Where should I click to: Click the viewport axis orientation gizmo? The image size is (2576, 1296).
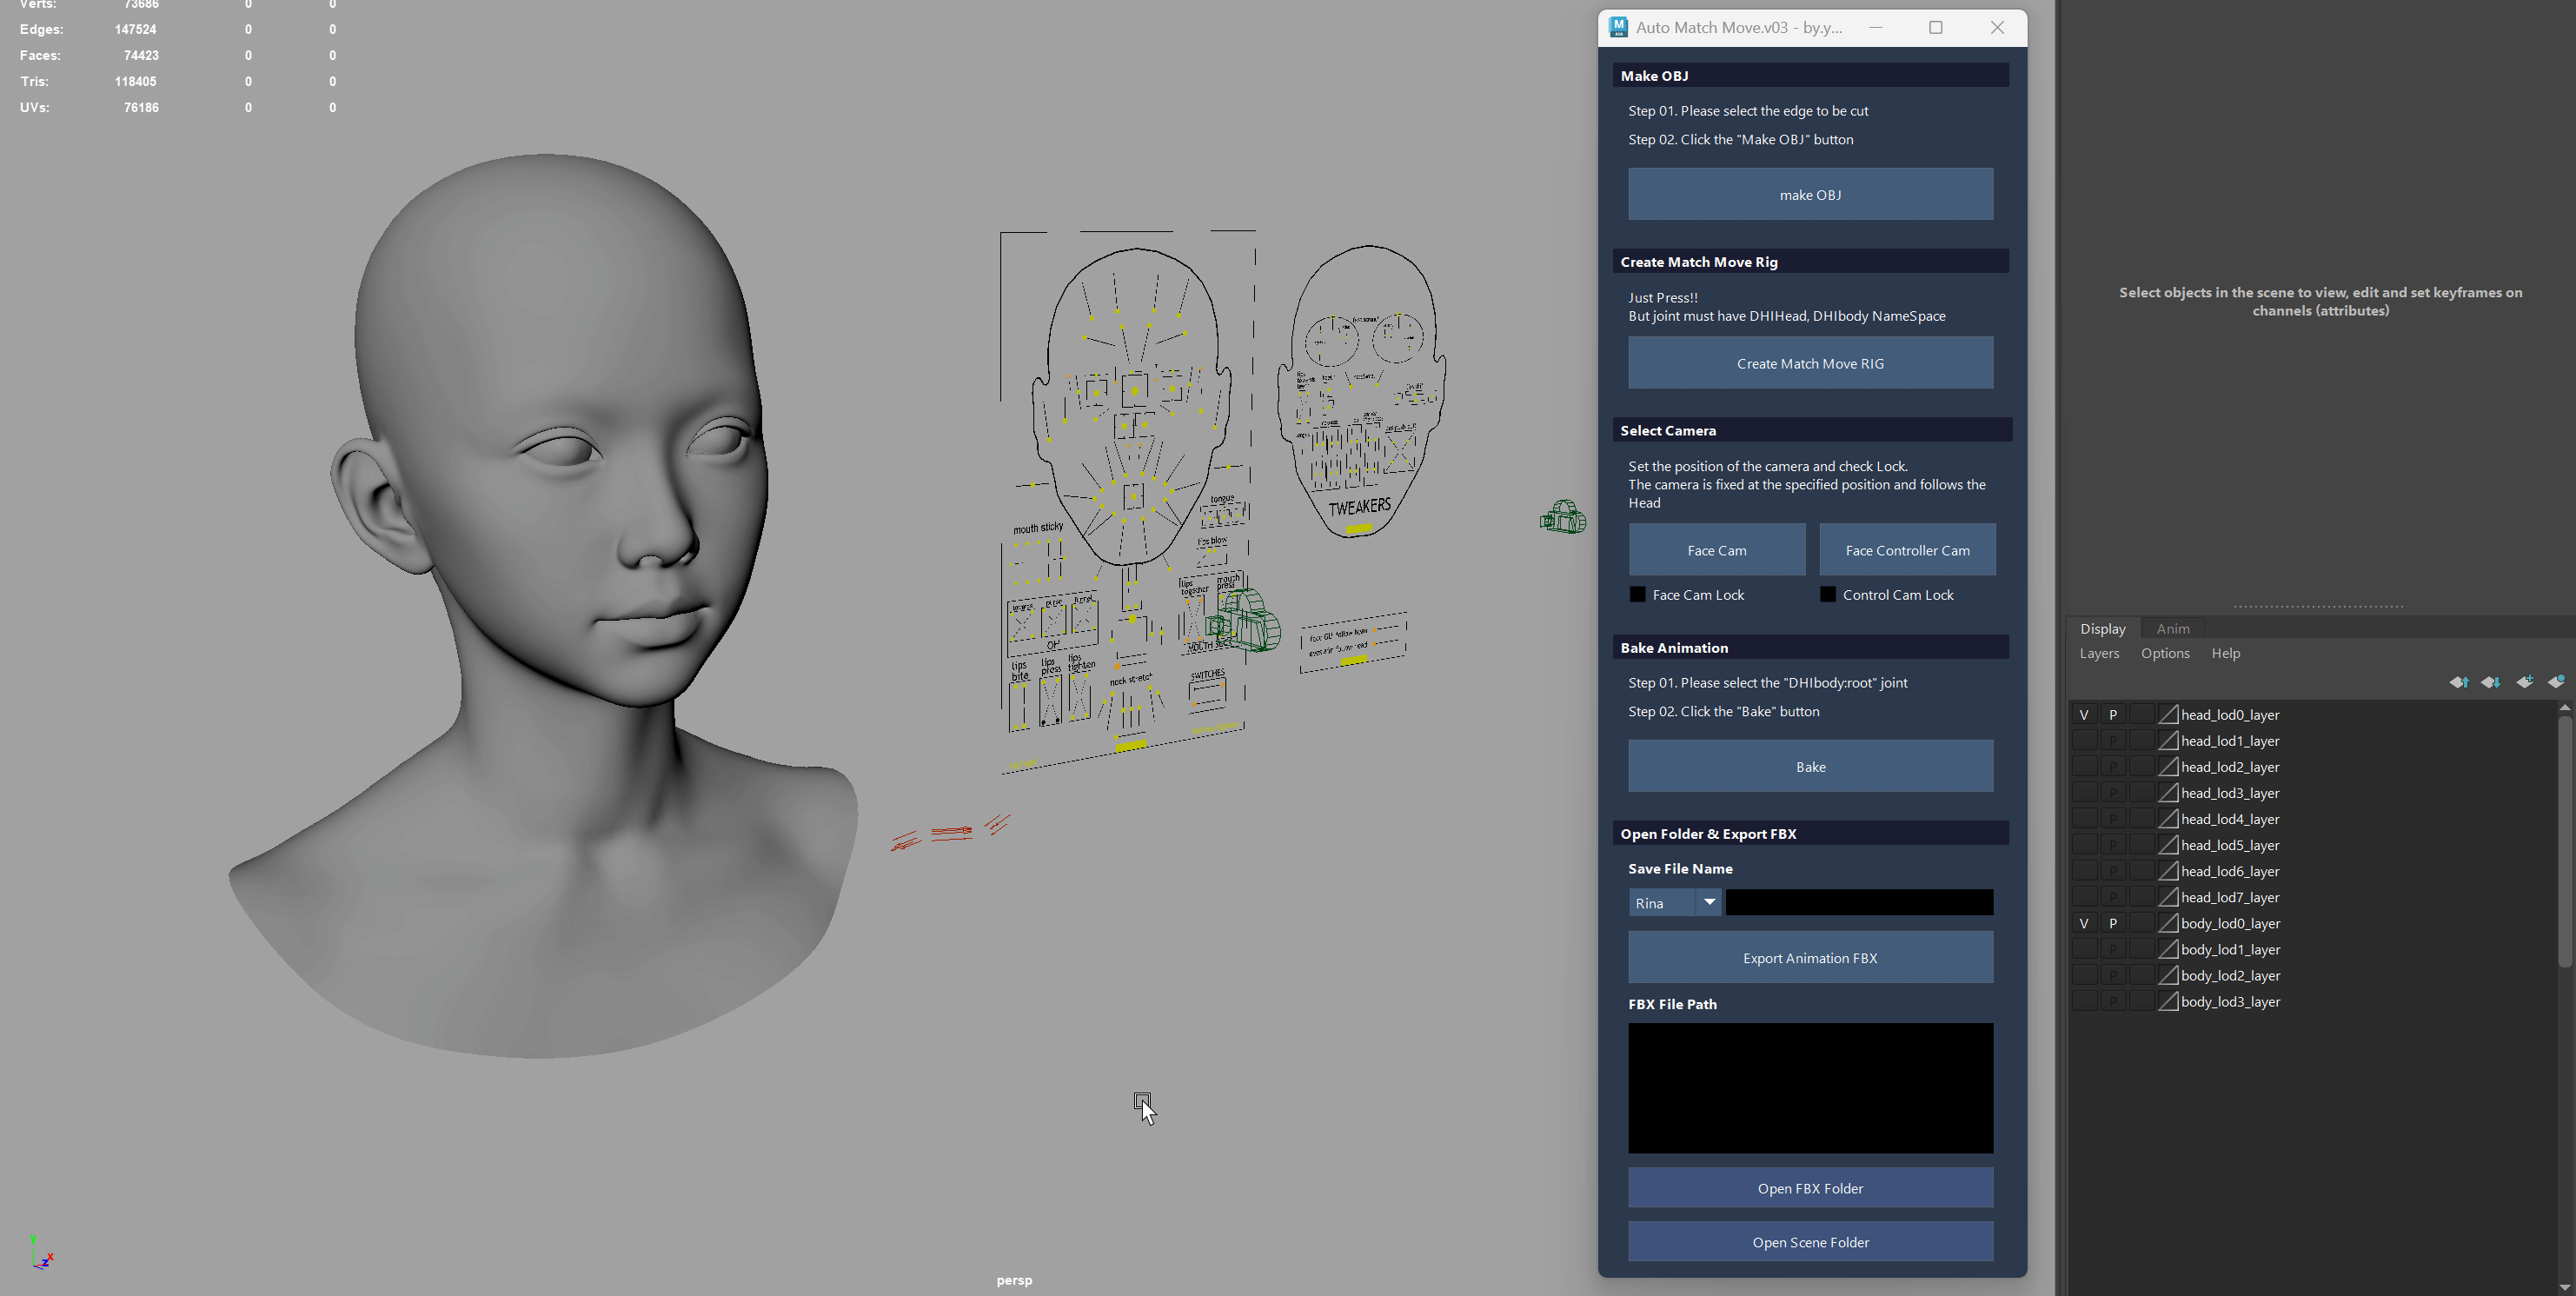41,1256
